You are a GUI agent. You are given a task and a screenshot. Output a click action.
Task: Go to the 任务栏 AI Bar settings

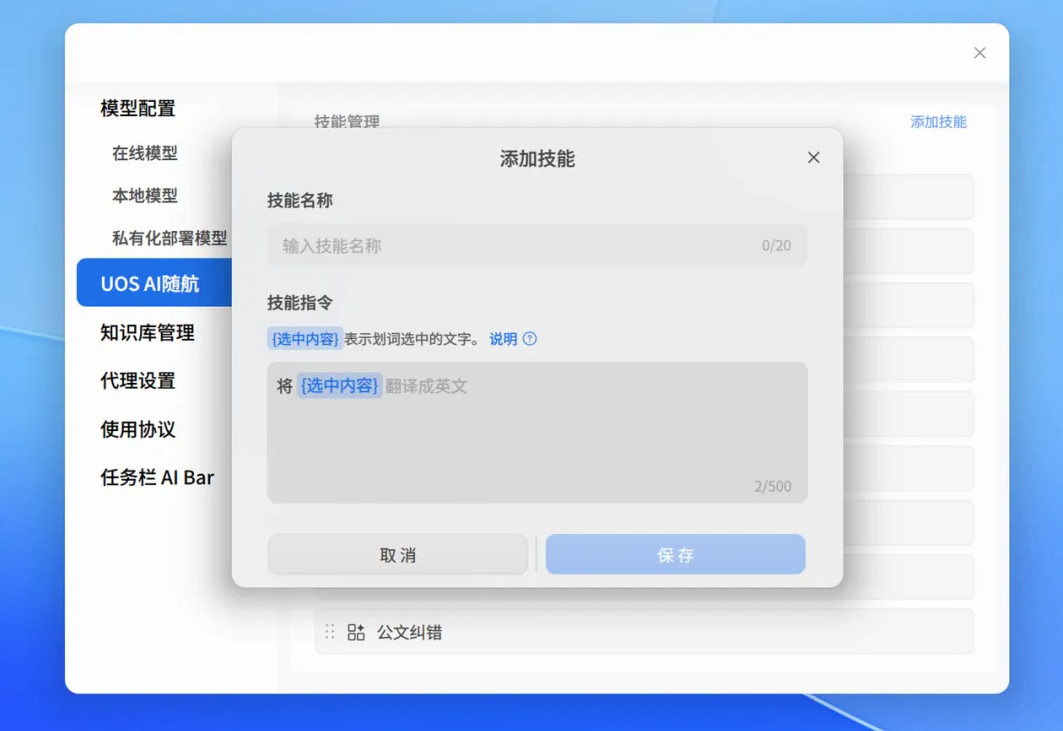pyautogui.click(x=157, y=477)
